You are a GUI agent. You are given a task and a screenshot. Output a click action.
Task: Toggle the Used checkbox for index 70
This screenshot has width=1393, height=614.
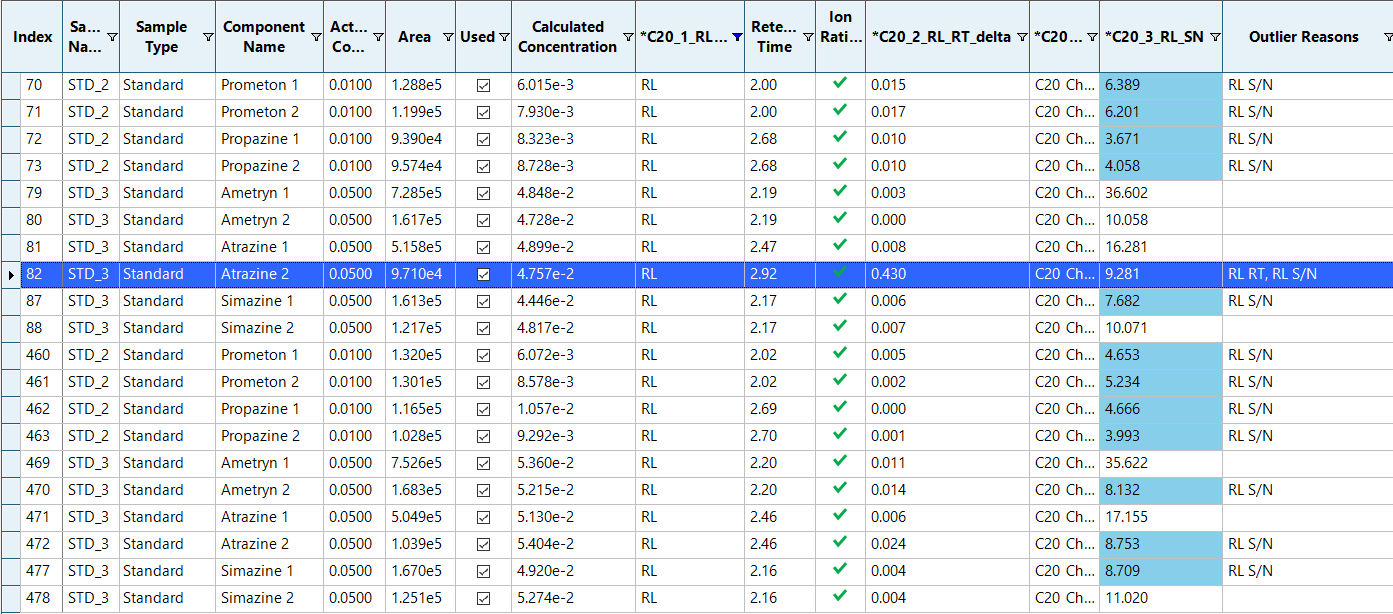(x=484, y=85)
